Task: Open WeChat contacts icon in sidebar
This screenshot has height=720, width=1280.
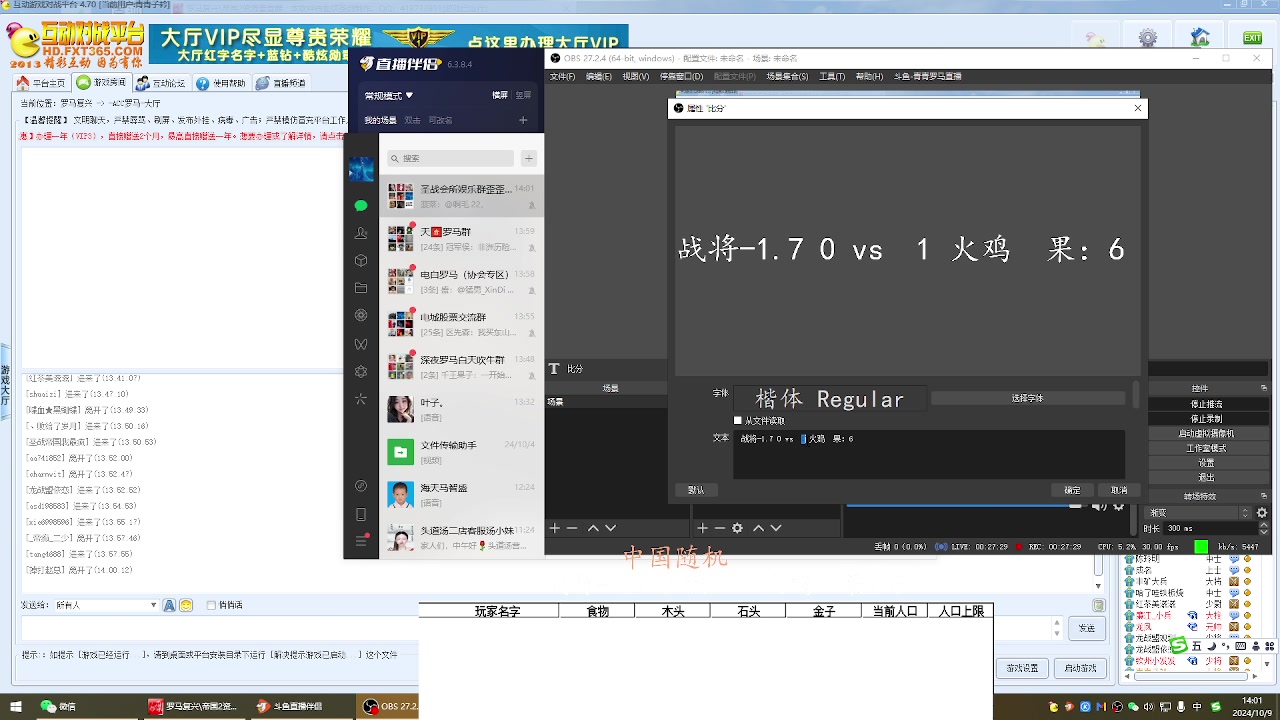Action: pyautogui.click(x=361, y=233)
